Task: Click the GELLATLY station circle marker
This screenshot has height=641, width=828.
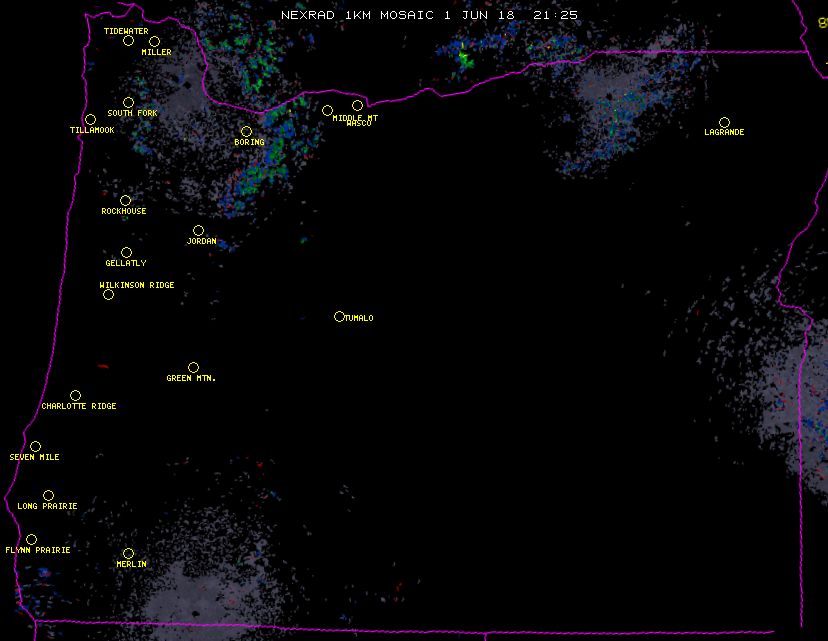Action: click(126, 252)
